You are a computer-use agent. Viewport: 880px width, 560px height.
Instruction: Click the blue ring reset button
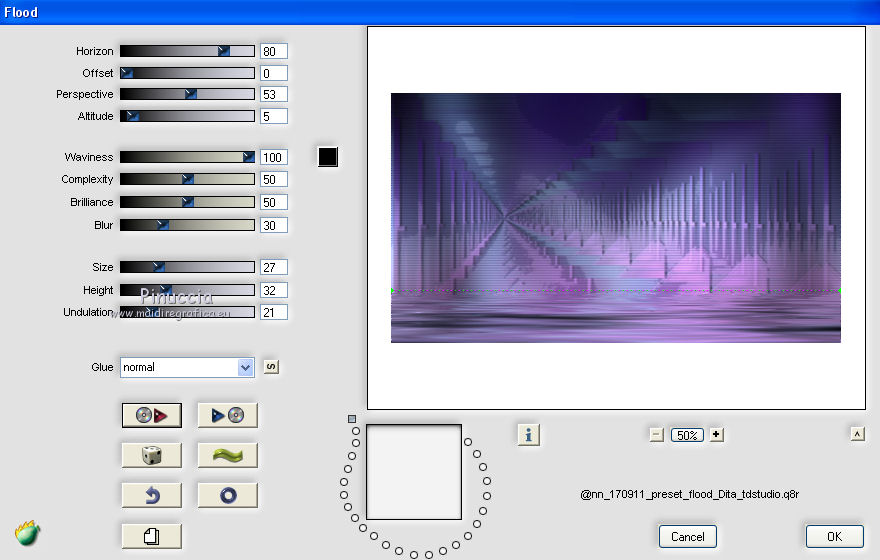click(x=227, y=495)
